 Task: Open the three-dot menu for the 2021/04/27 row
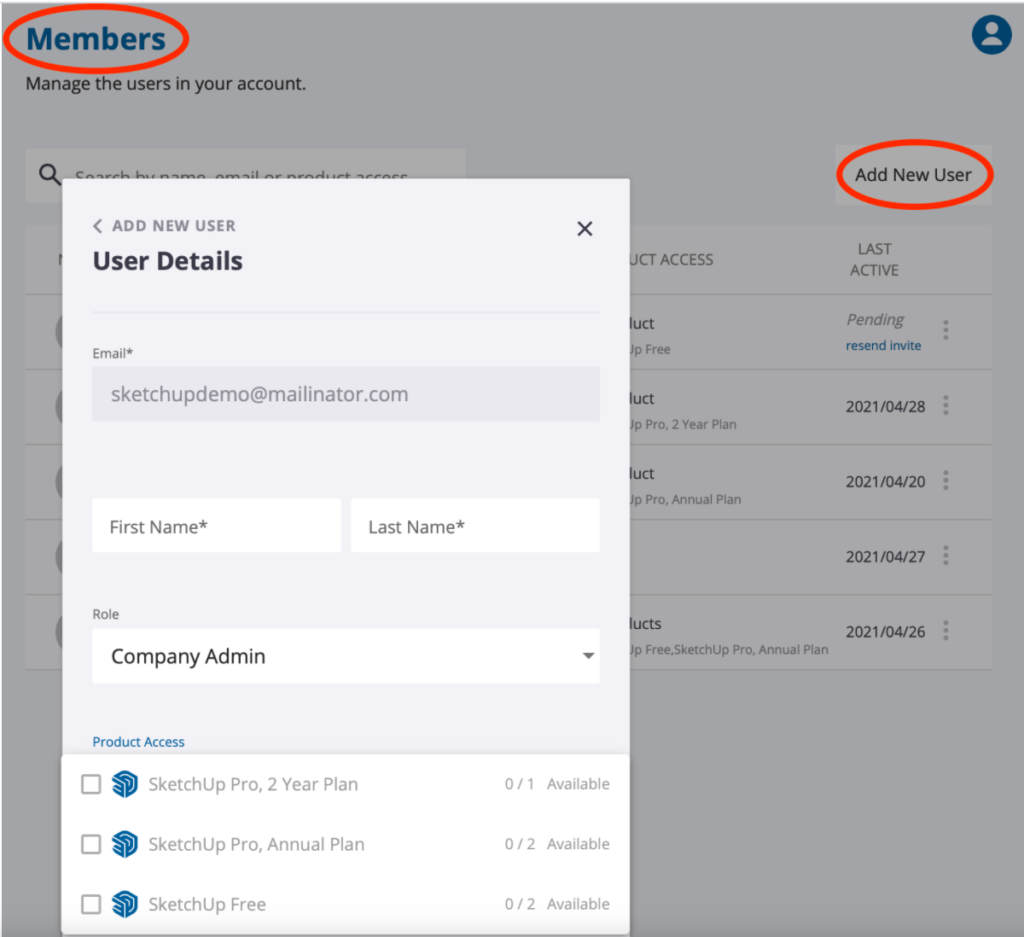coord(945,556)
